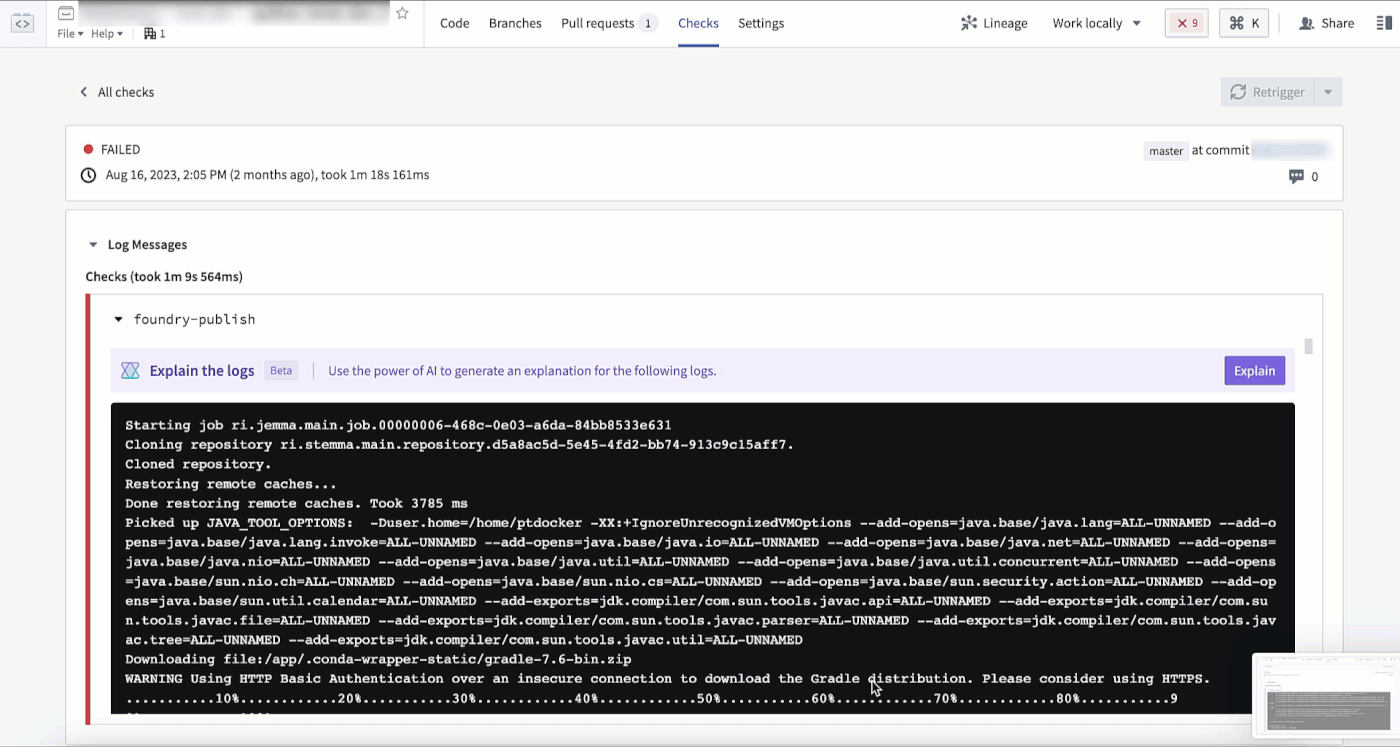The height and width of the screenshot is (747, 1400).
Task: Click the Retrigger button
Action: coord(1267,92)
